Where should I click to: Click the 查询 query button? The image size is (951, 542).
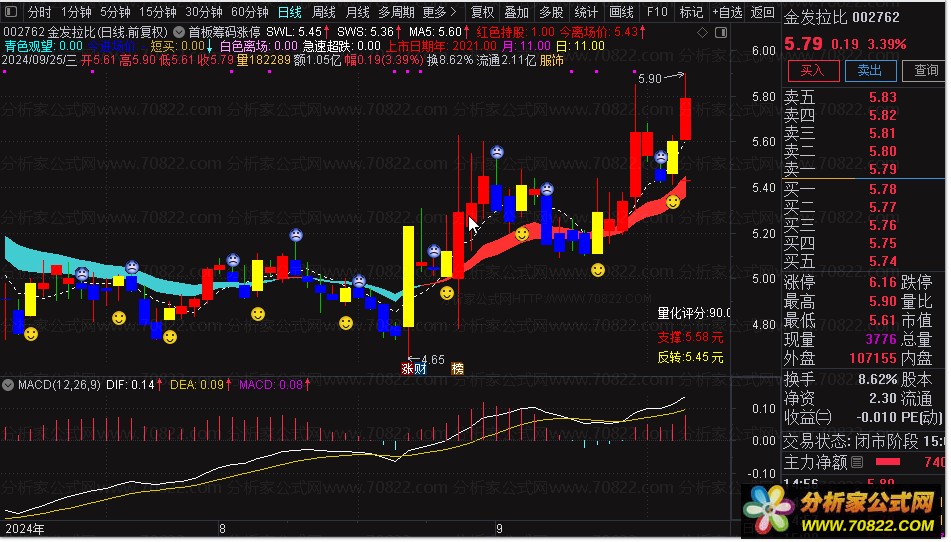tap(925, 71)
